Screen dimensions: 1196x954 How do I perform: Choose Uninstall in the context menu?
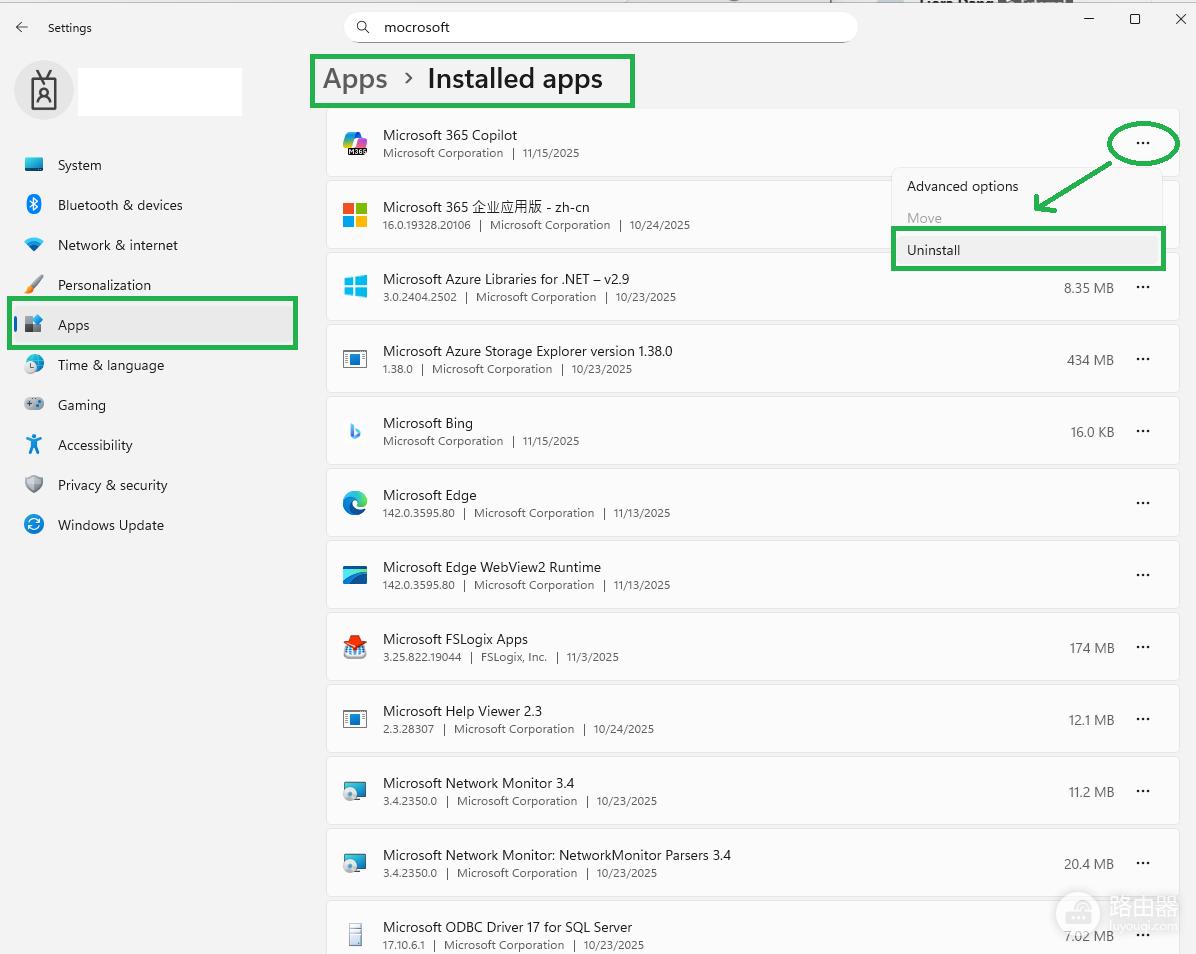(x=1027, y=250)
